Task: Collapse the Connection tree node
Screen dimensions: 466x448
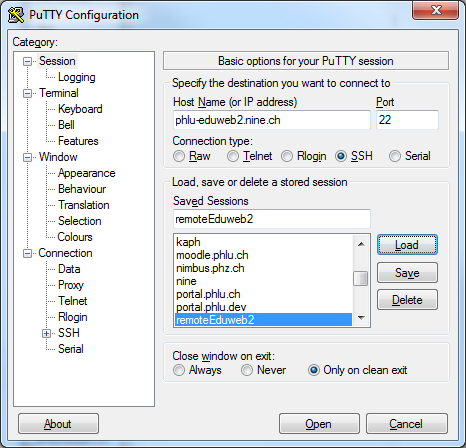Action: point(27,253)
